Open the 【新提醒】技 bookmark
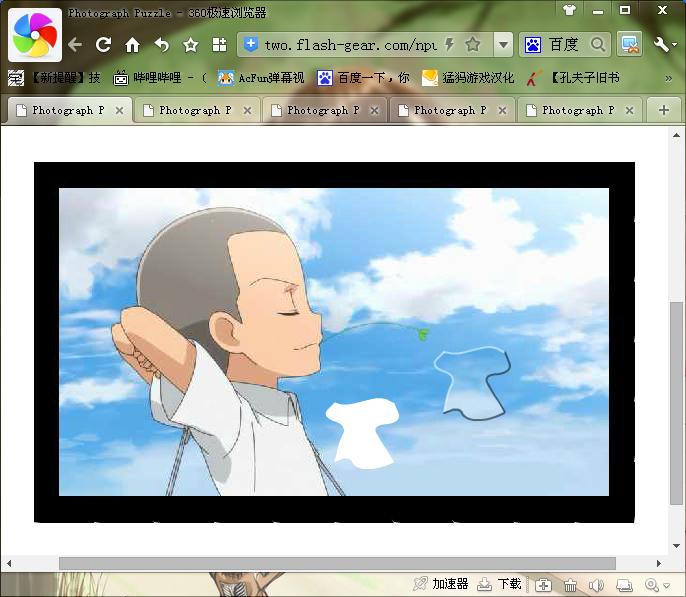Image resolution: width=686 pixels, height=597 pixels. click(x=54, y=78)
